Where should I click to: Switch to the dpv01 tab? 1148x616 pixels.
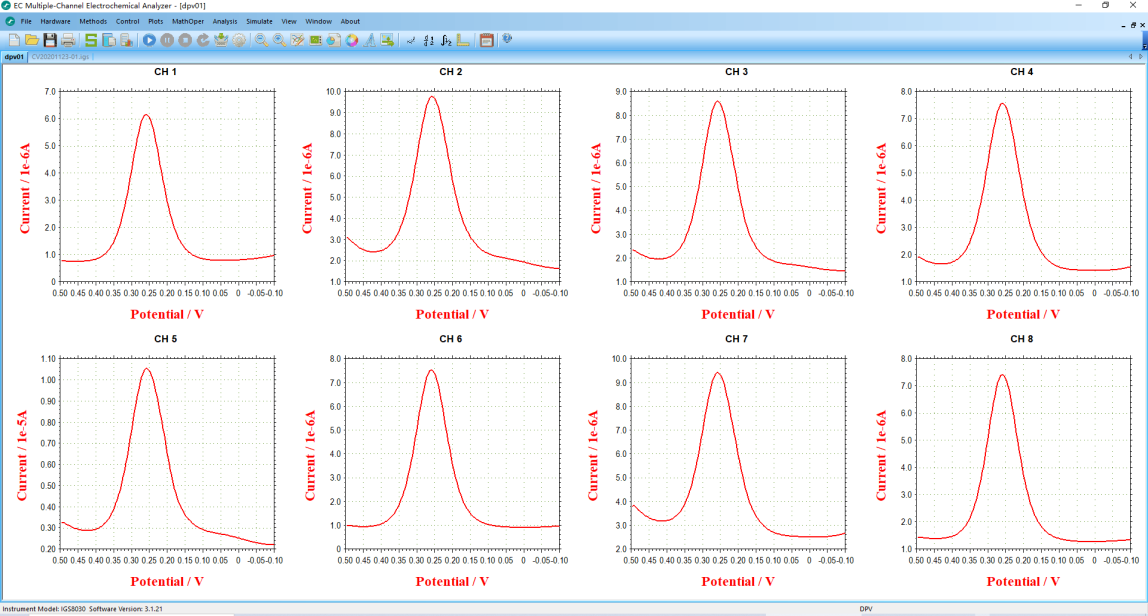coord(14,56)
